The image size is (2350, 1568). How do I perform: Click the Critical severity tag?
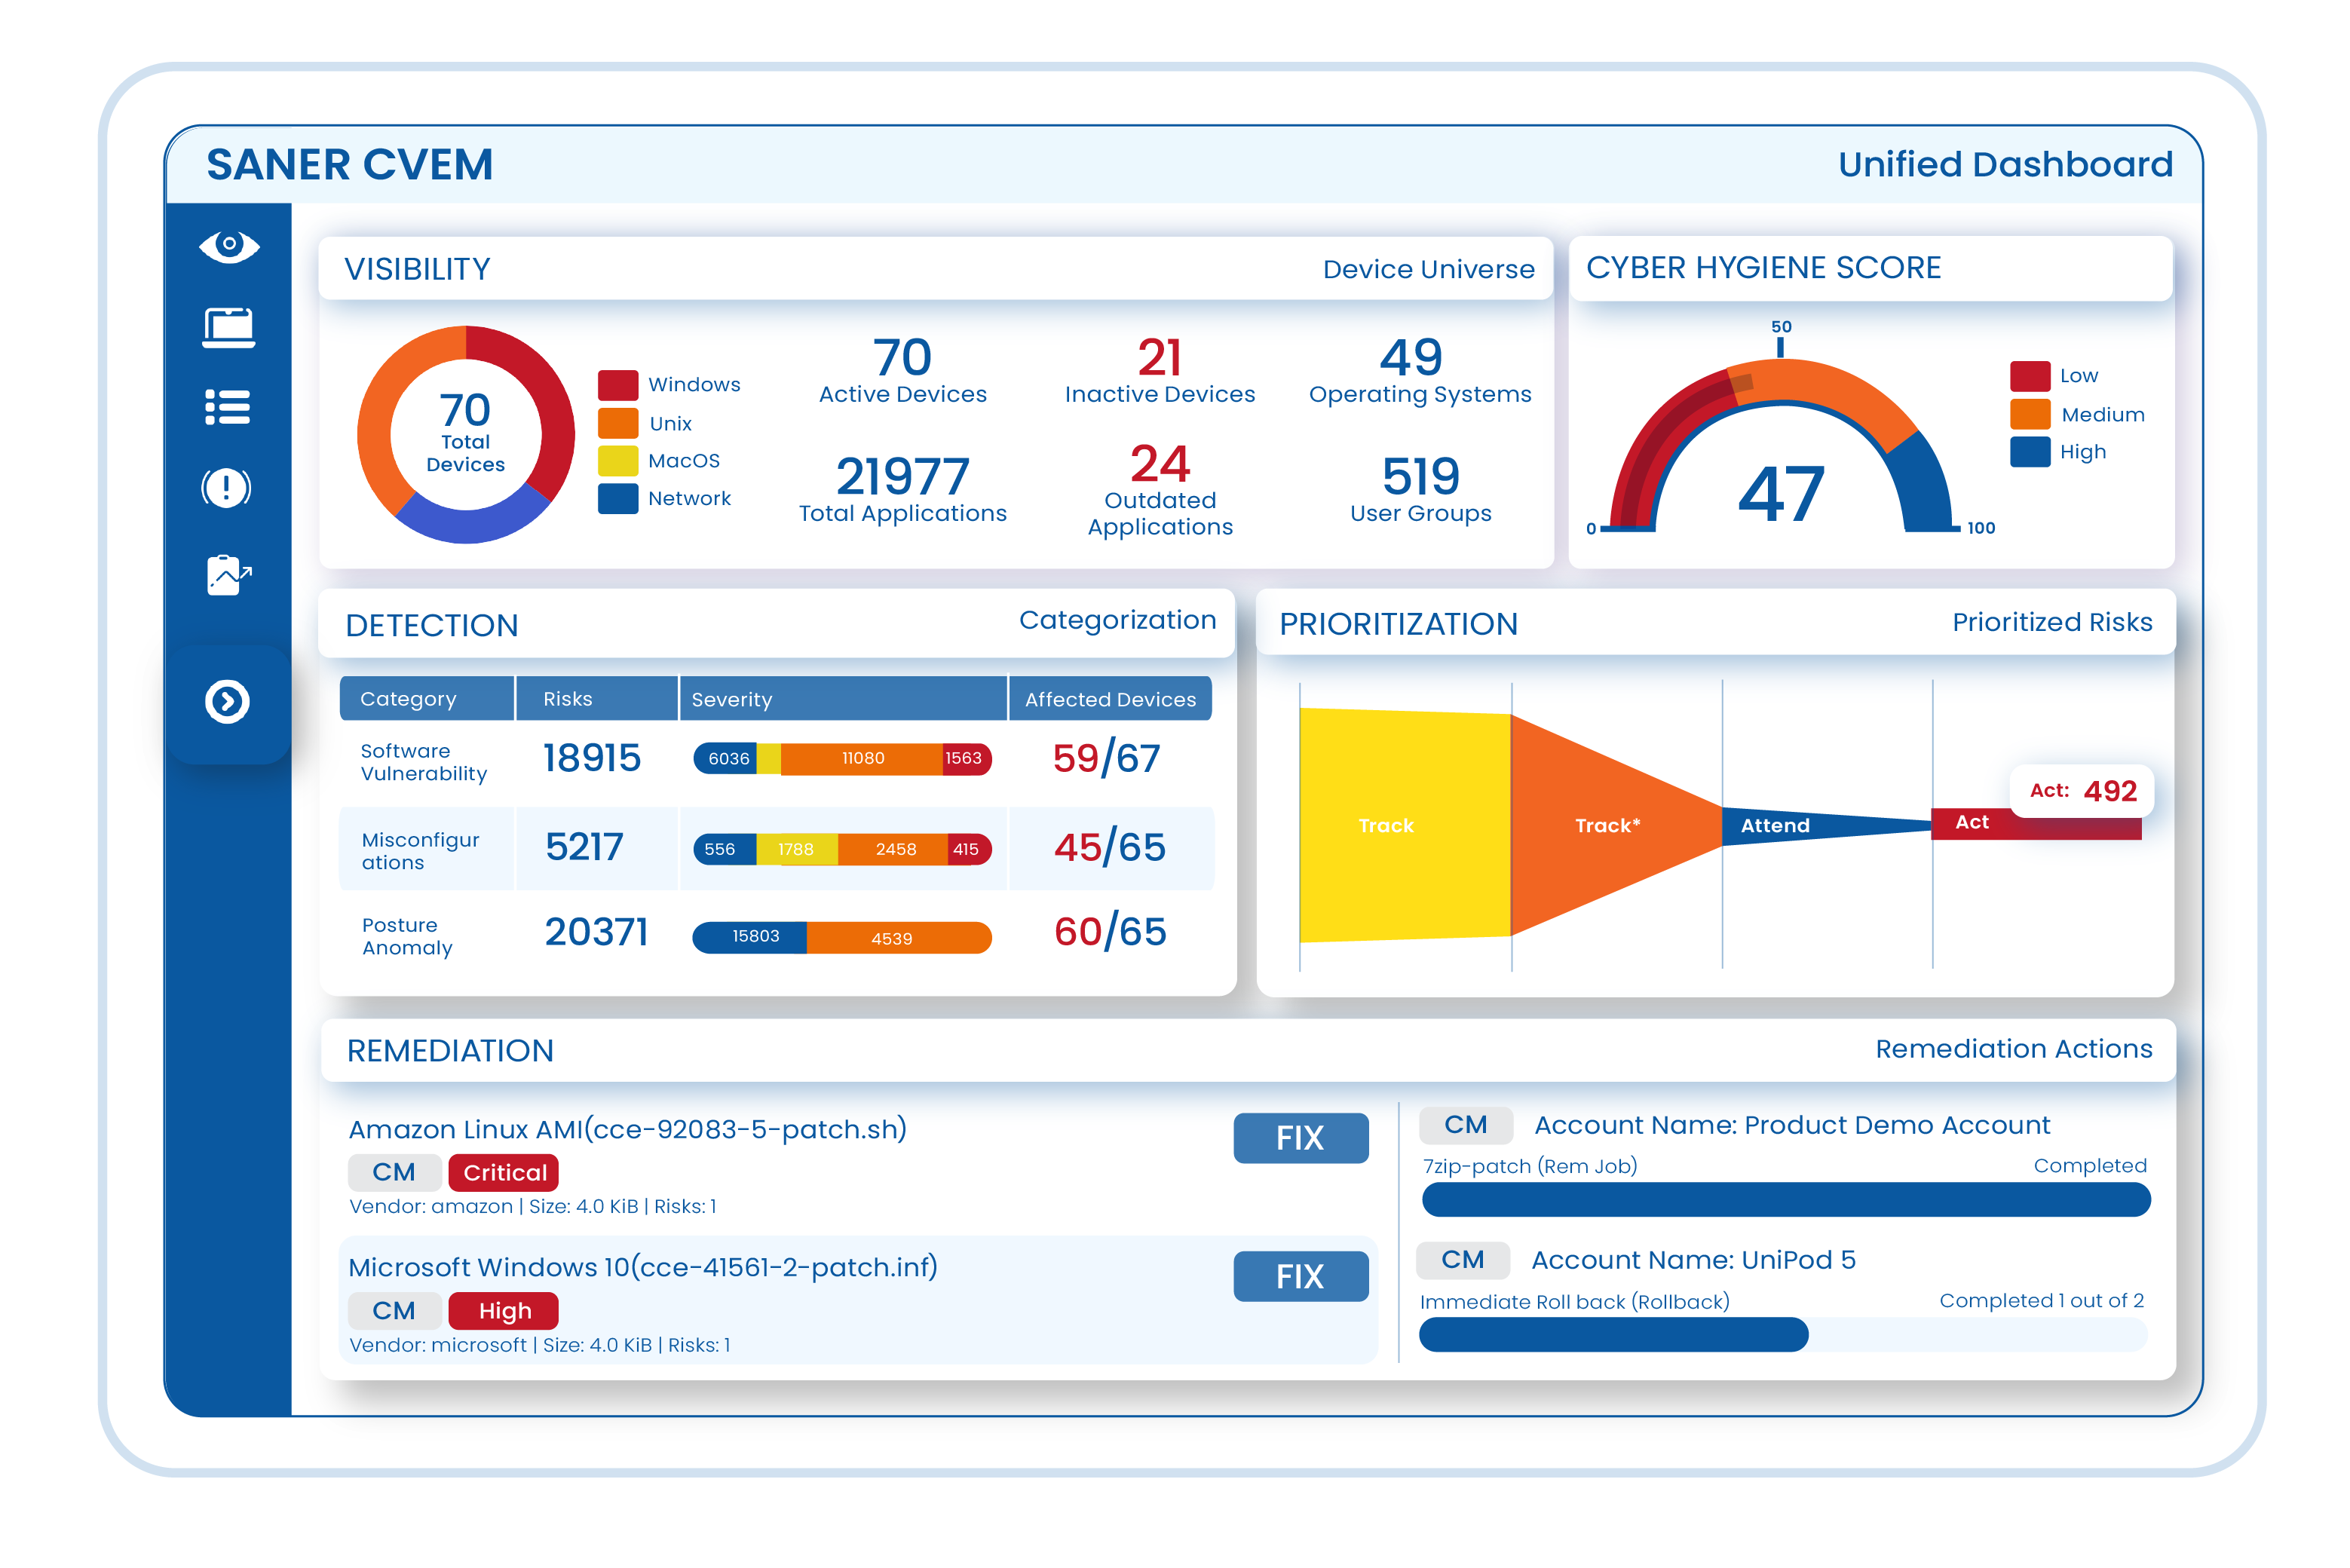(504, 1172)
